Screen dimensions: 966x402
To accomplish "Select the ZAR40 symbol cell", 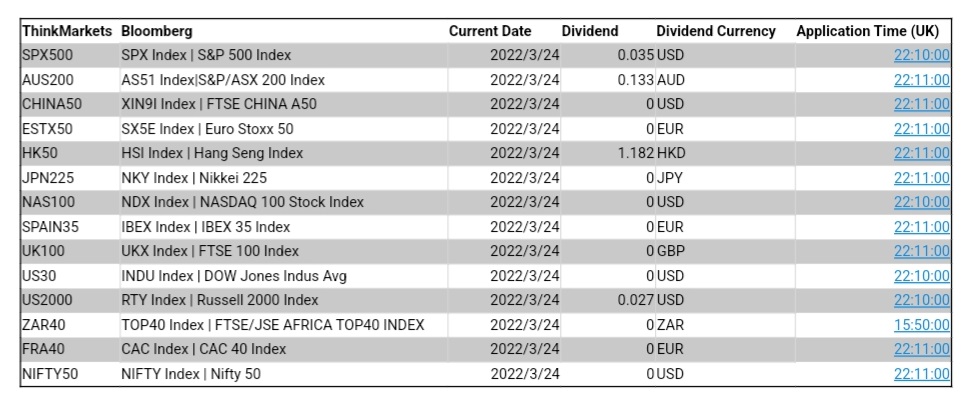I will pyautogui.click(x=42, y=325).
